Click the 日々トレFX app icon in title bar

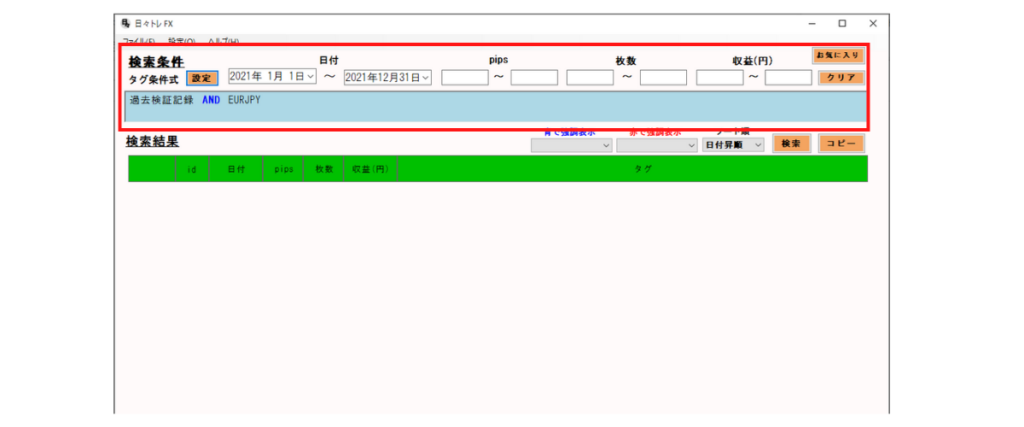(x=125, y=23)
